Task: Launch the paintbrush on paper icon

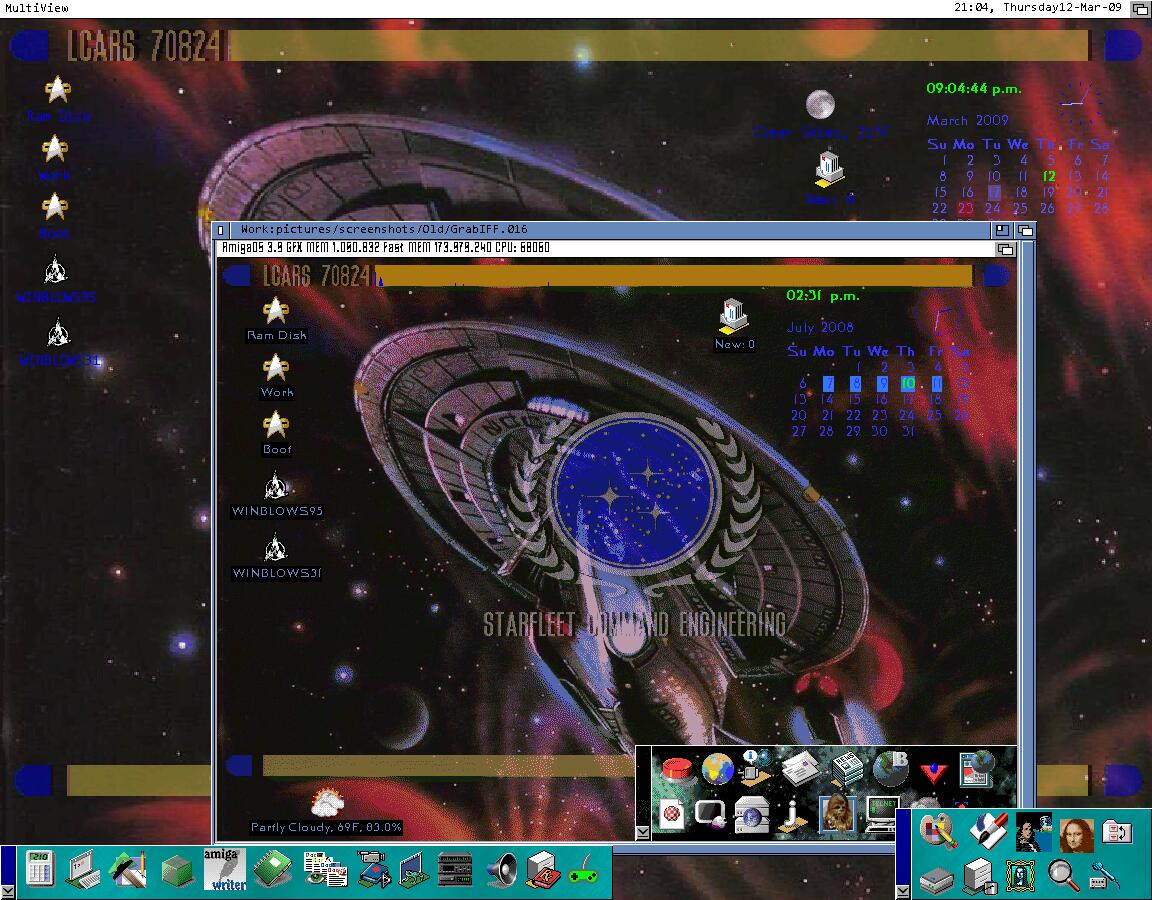Action: pos(987,831)
